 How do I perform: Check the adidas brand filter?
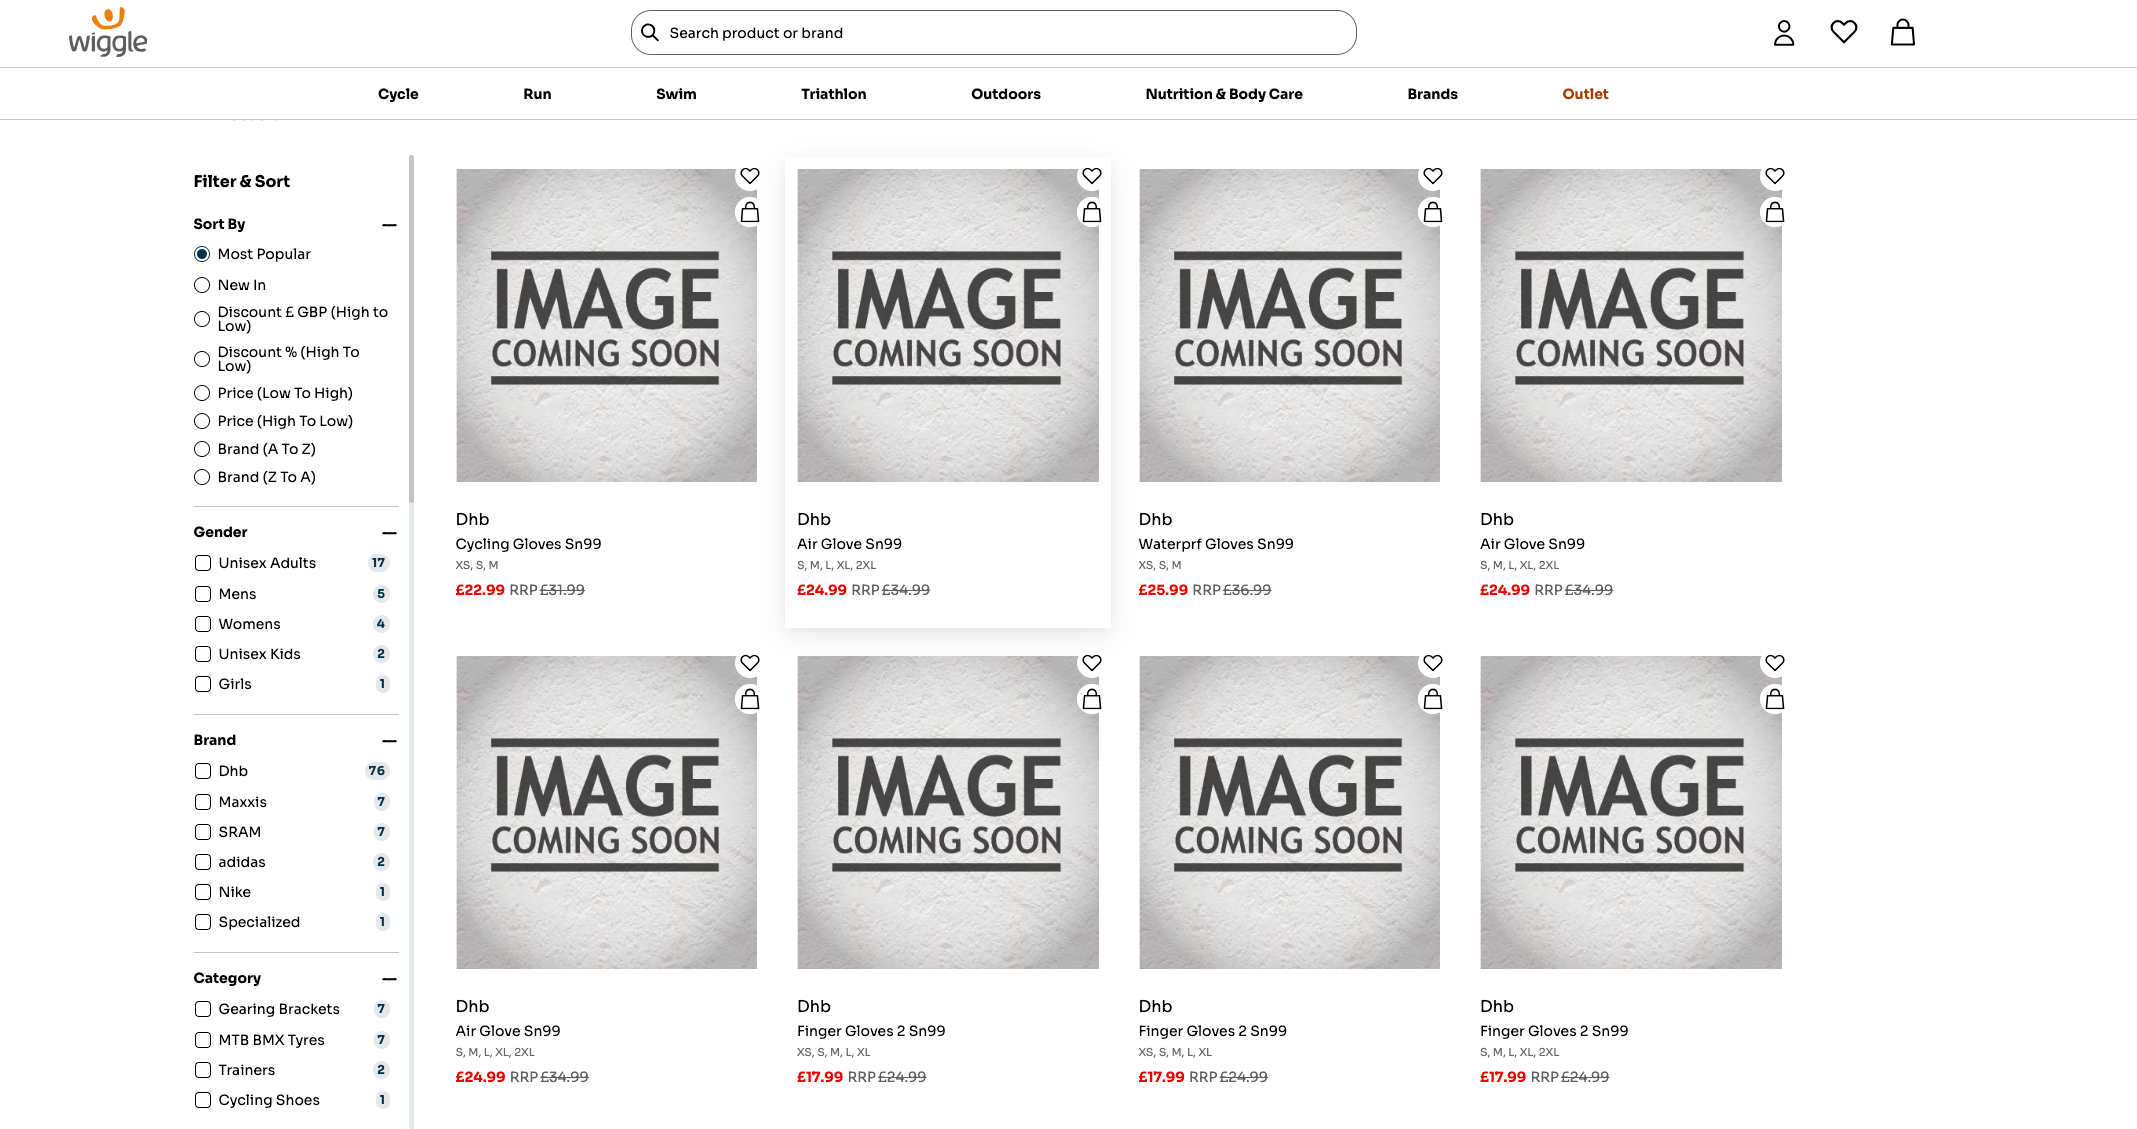point(203,862)
